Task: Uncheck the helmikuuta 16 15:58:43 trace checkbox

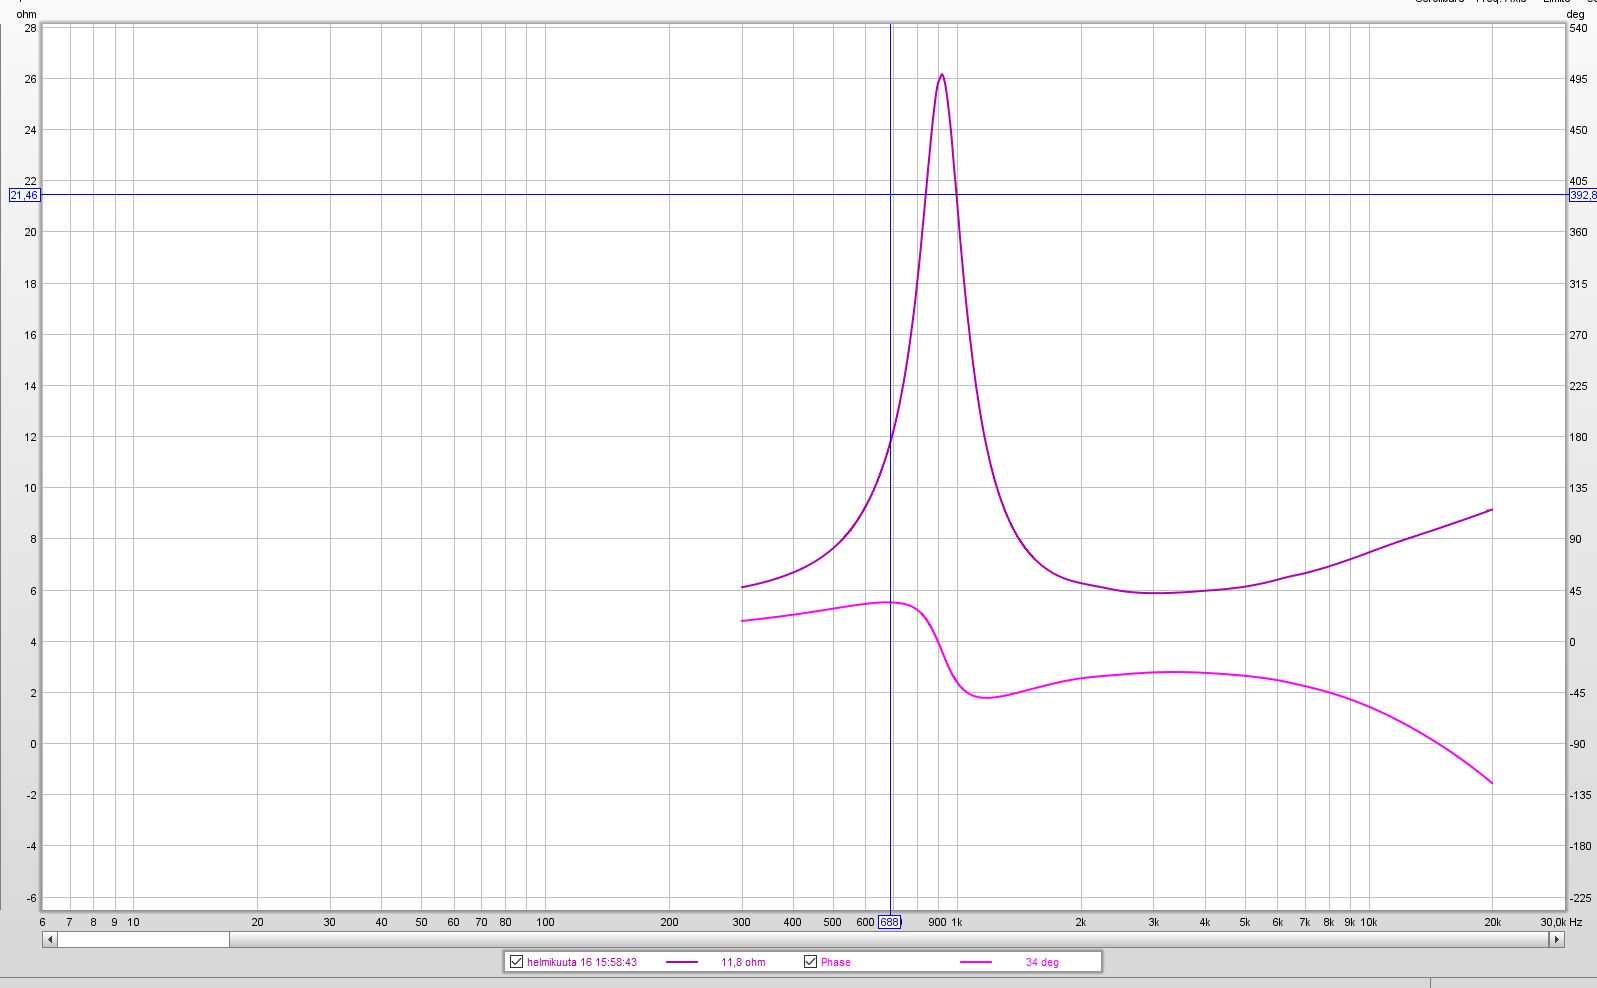Action: (516, 962)
